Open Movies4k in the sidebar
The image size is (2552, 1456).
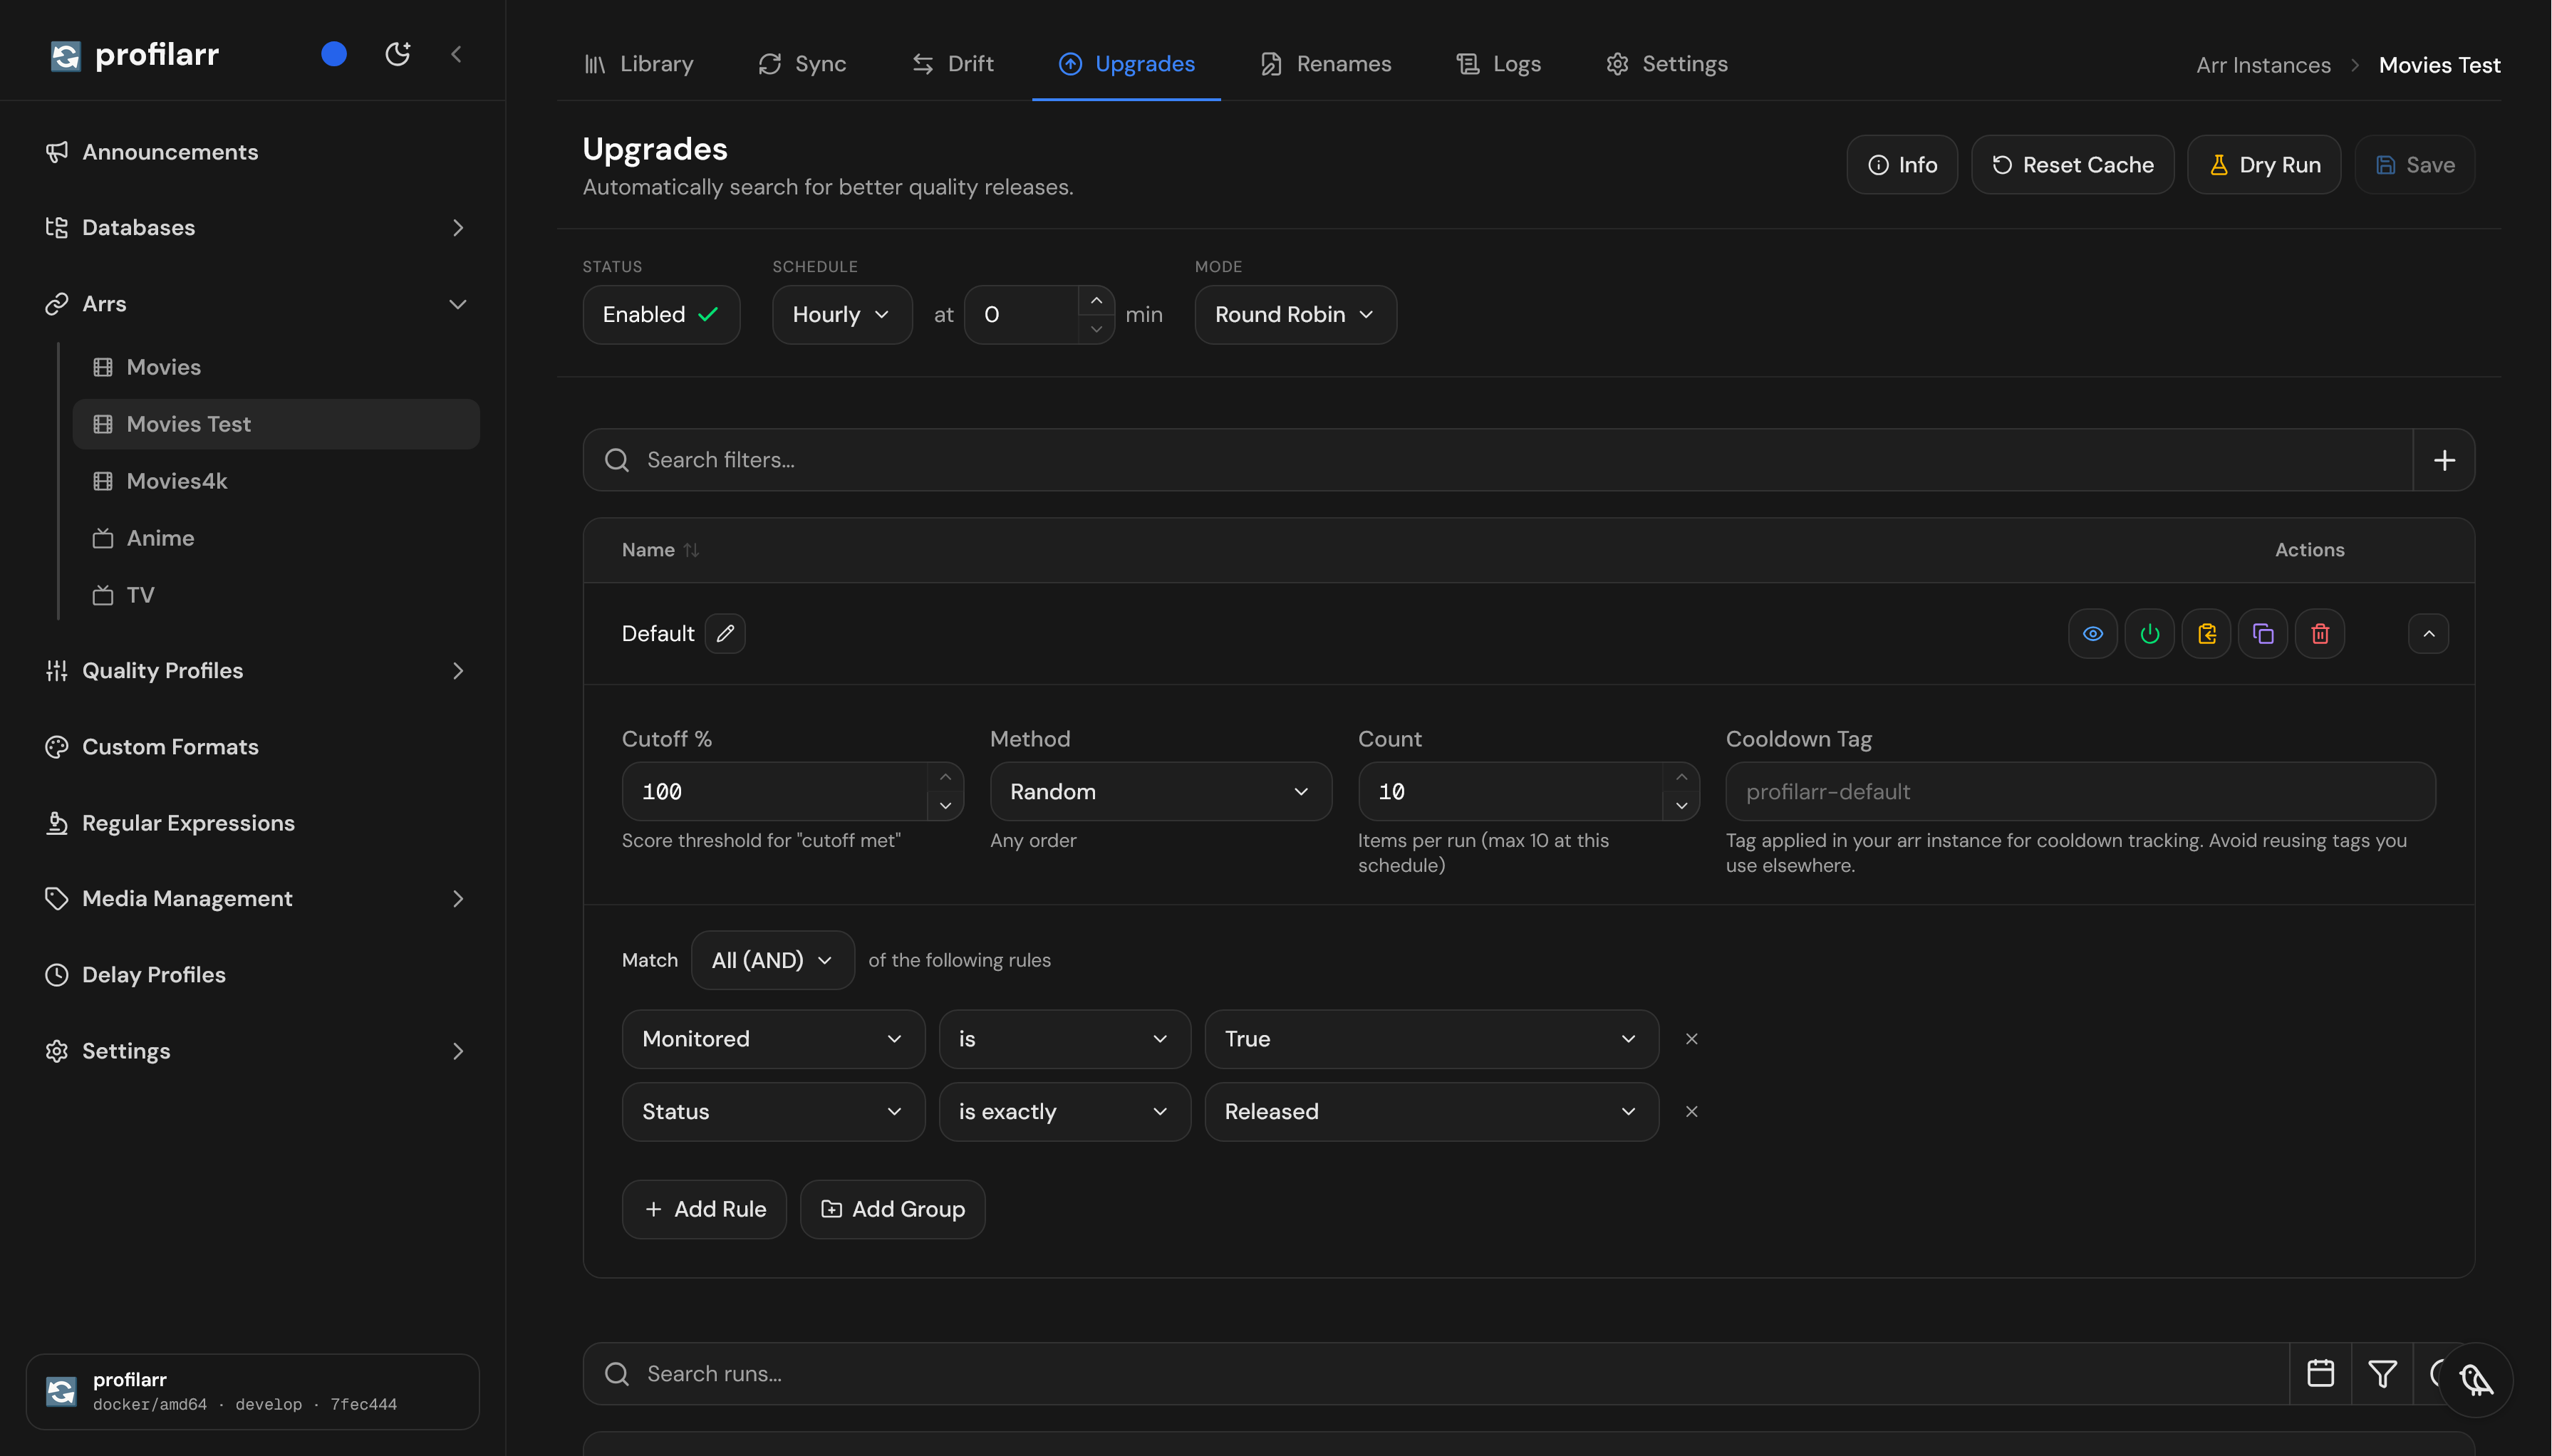[276, 481]
